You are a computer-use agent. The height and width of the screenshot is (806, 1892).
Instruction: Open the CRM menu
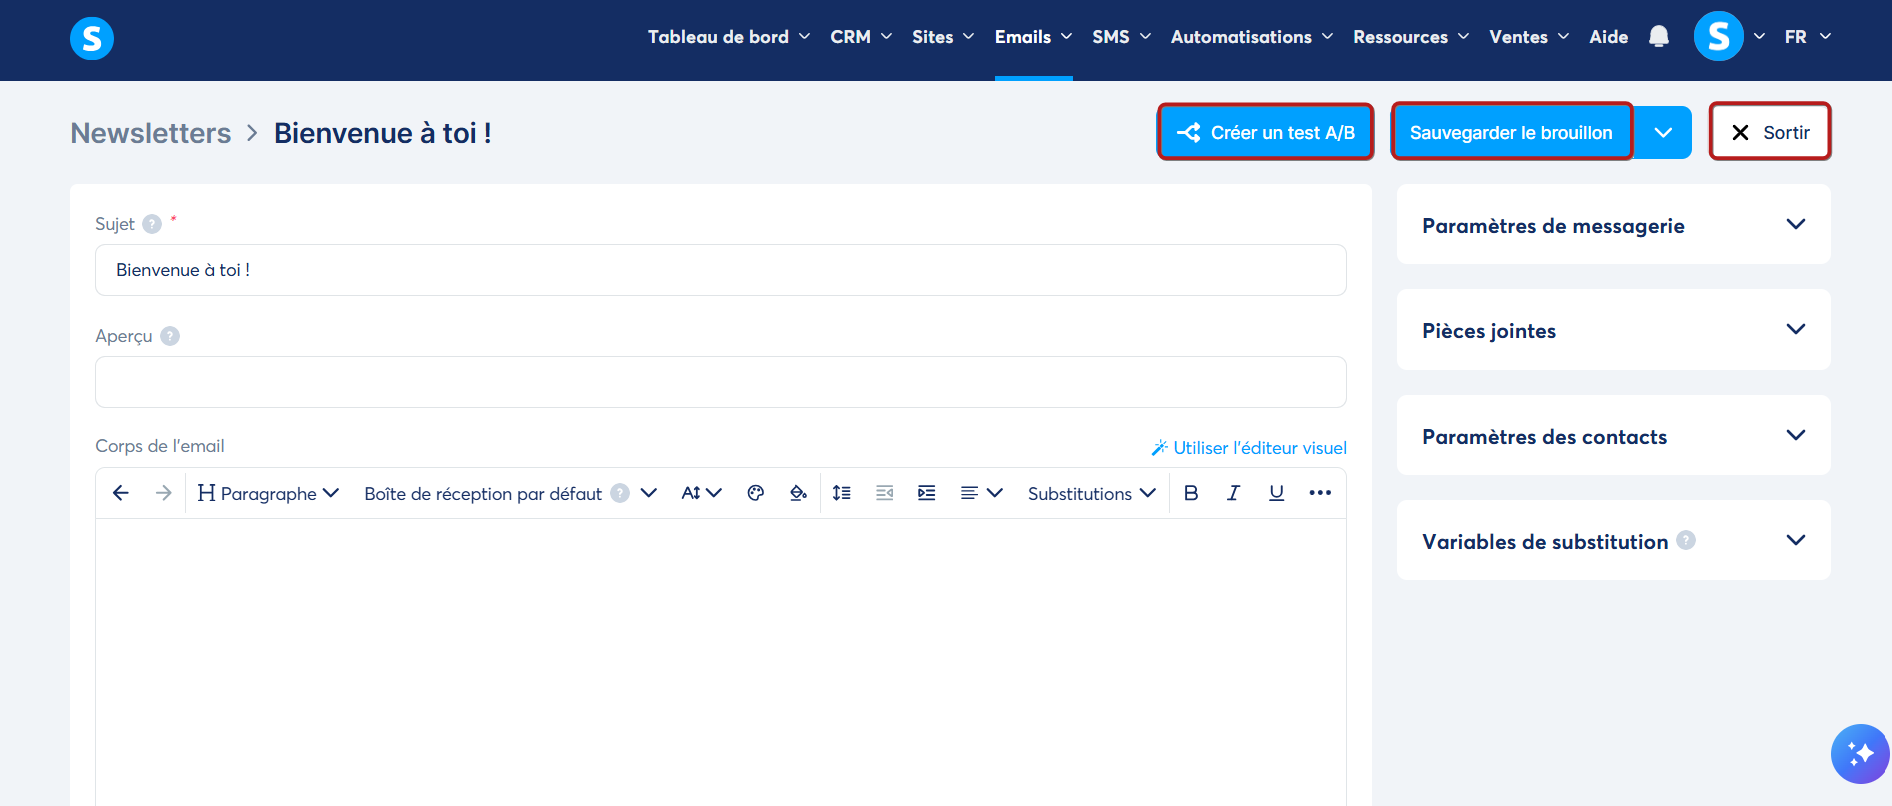click(x=861, y=37)
